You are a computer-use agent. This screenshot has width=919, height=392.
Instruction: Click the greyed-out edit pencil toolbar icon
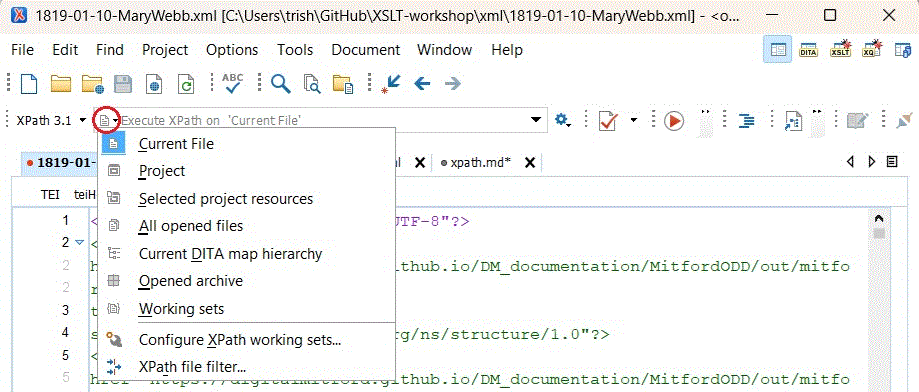click(x=857, y=121)
